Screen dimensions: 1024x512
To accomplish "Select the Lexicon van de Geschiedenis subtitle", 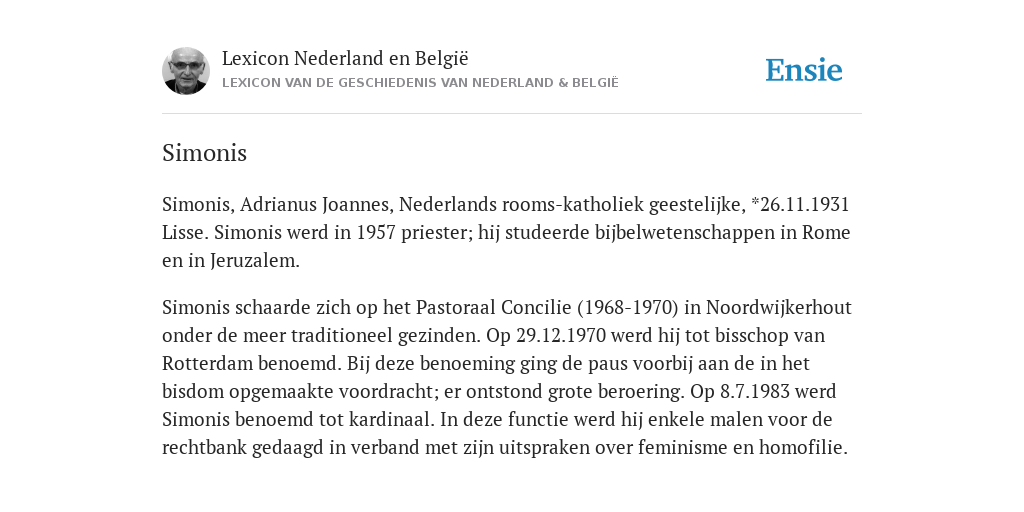I will (x=420, y=83).
